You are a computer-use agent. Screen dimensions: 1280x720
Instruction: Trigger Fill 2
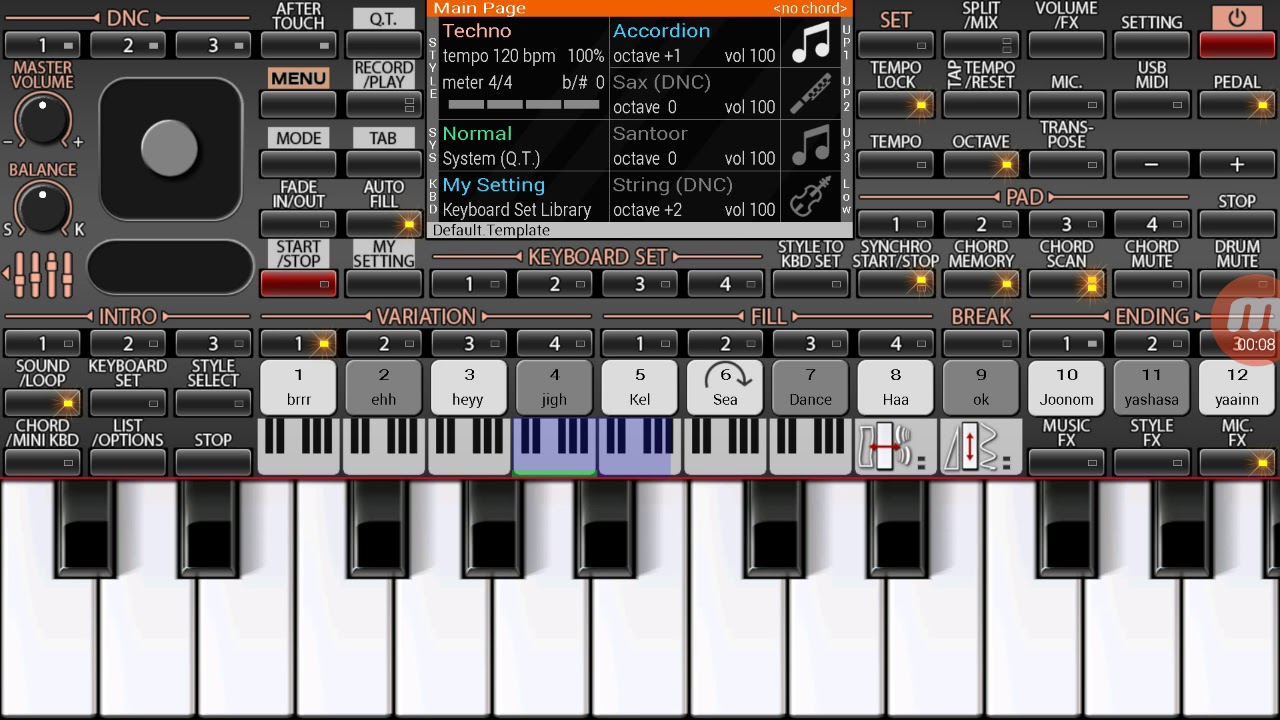coord(725,343)
